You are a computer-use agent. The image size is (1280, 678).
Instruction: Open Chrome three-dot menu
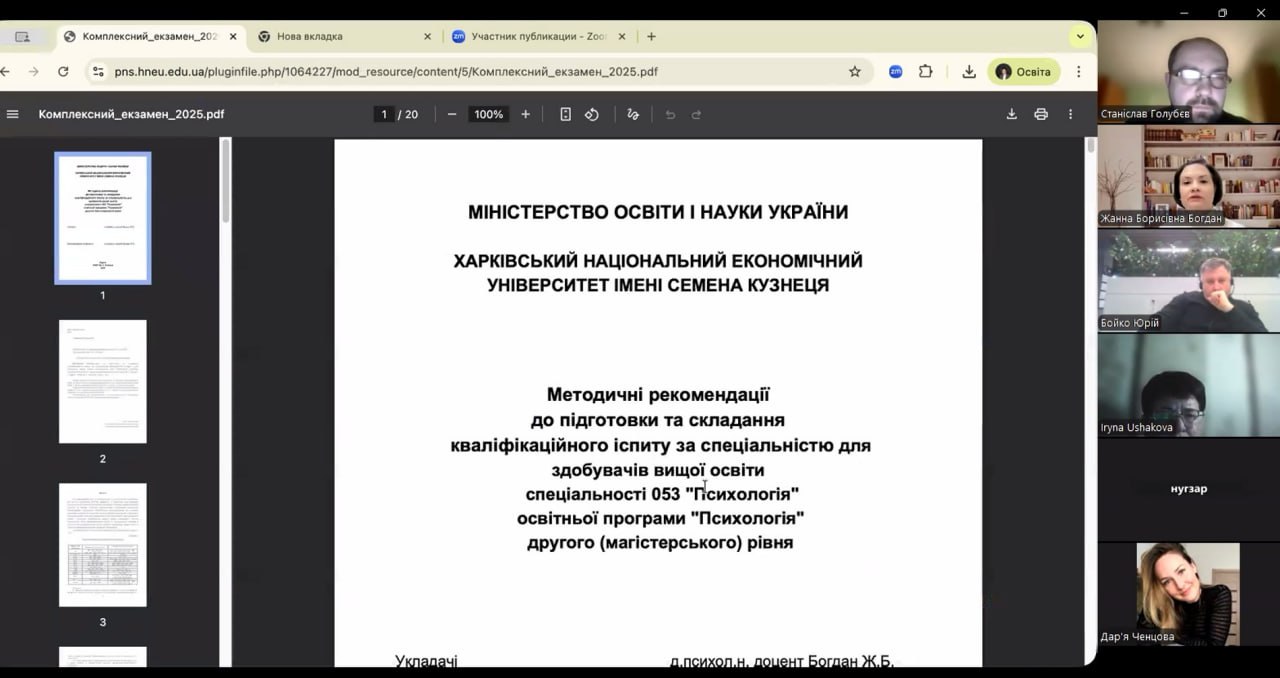pos(1079,72)
